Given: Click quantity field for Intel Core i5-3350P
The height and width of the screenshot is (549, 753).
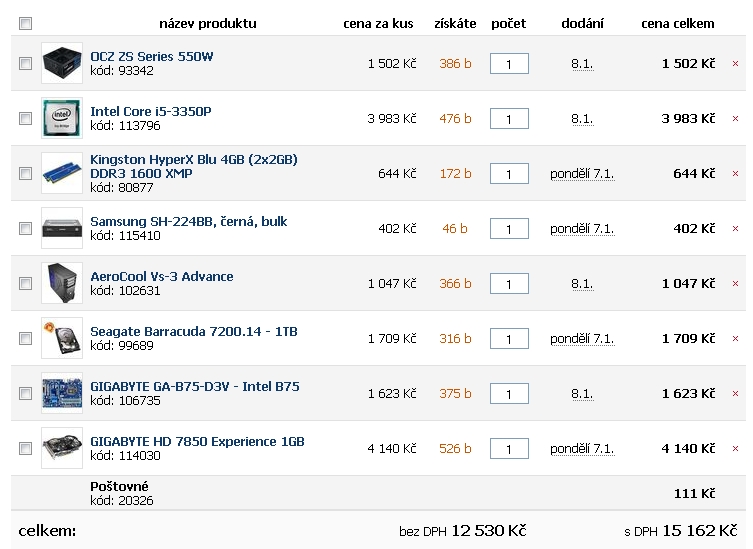Looking at the screenshot, I should pos(509,119).
